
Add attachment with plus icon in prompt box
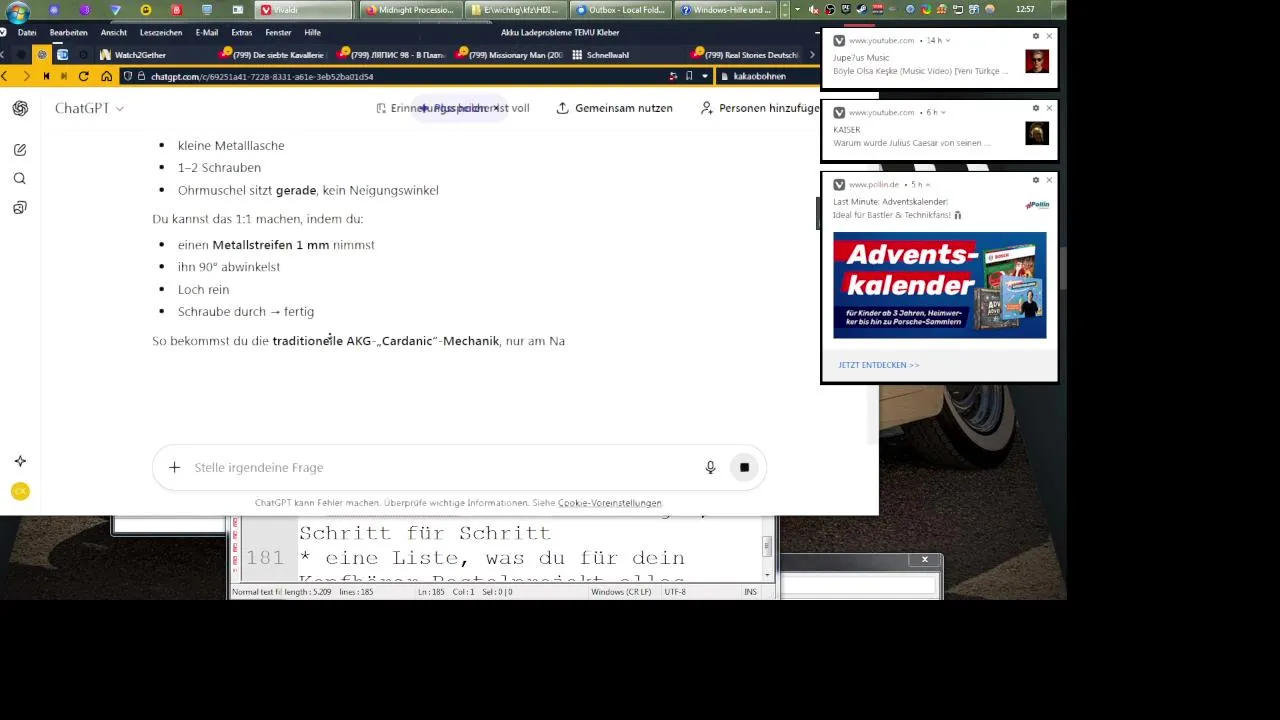(174, 467)
